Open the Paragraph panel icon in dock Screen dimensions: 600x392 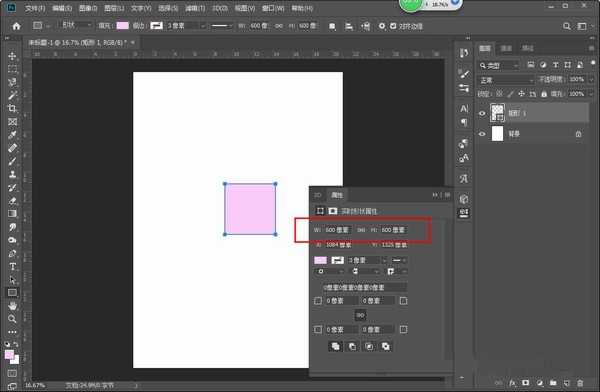tap(464, 122)
